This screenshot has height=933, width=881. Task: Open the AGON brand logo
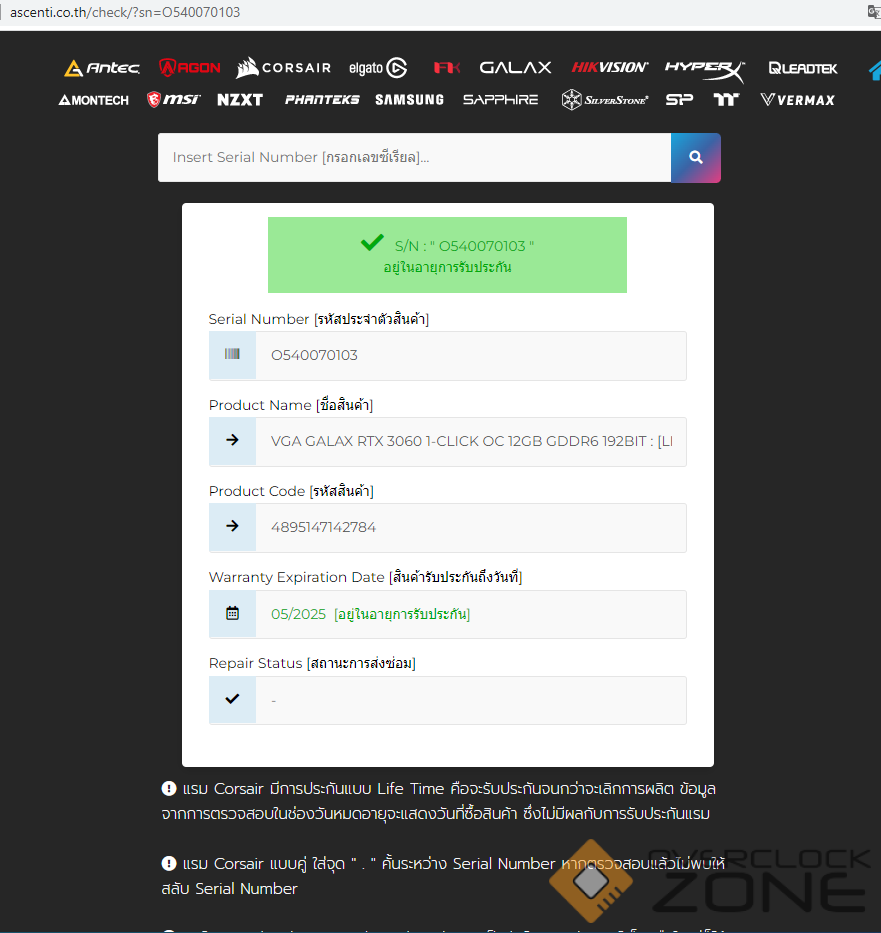click(x=190, y=68)
